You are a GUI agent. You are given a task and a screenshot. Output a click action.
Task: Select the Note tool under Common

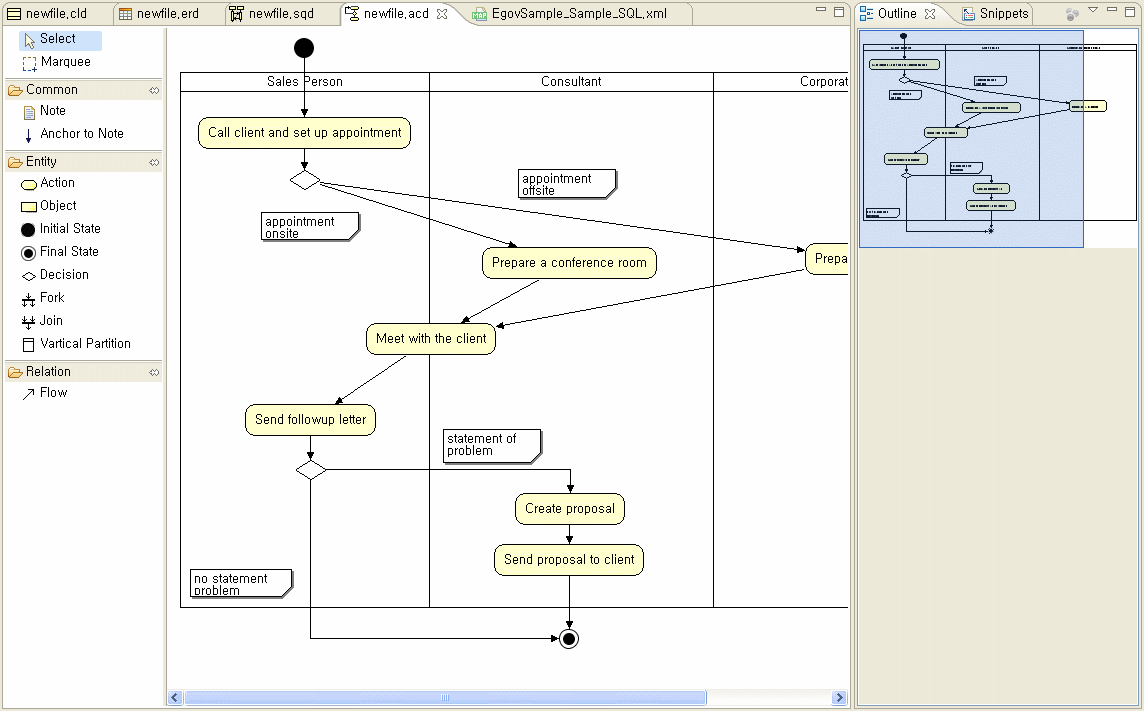52,111
